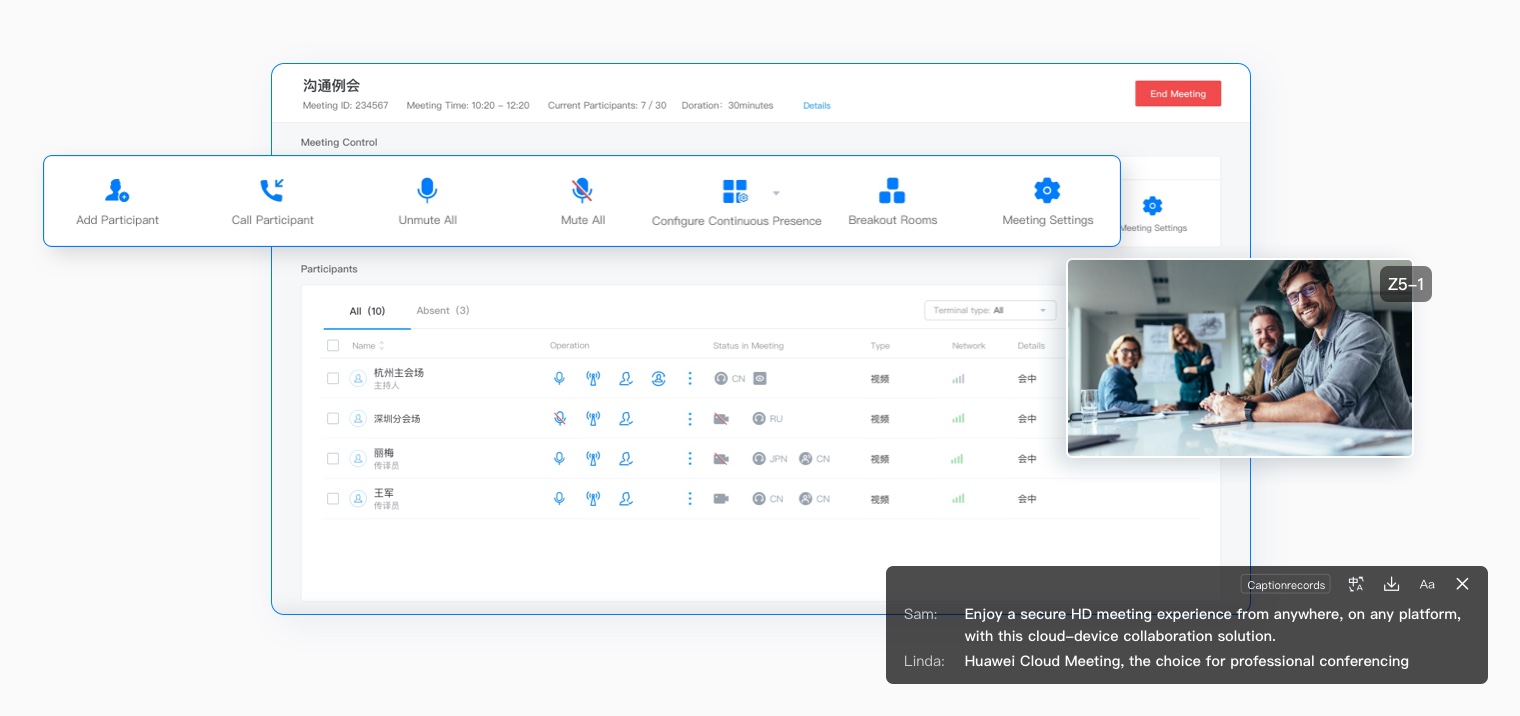
Task: Open Breakout Rooms
Action: click(x=892, y=191)
